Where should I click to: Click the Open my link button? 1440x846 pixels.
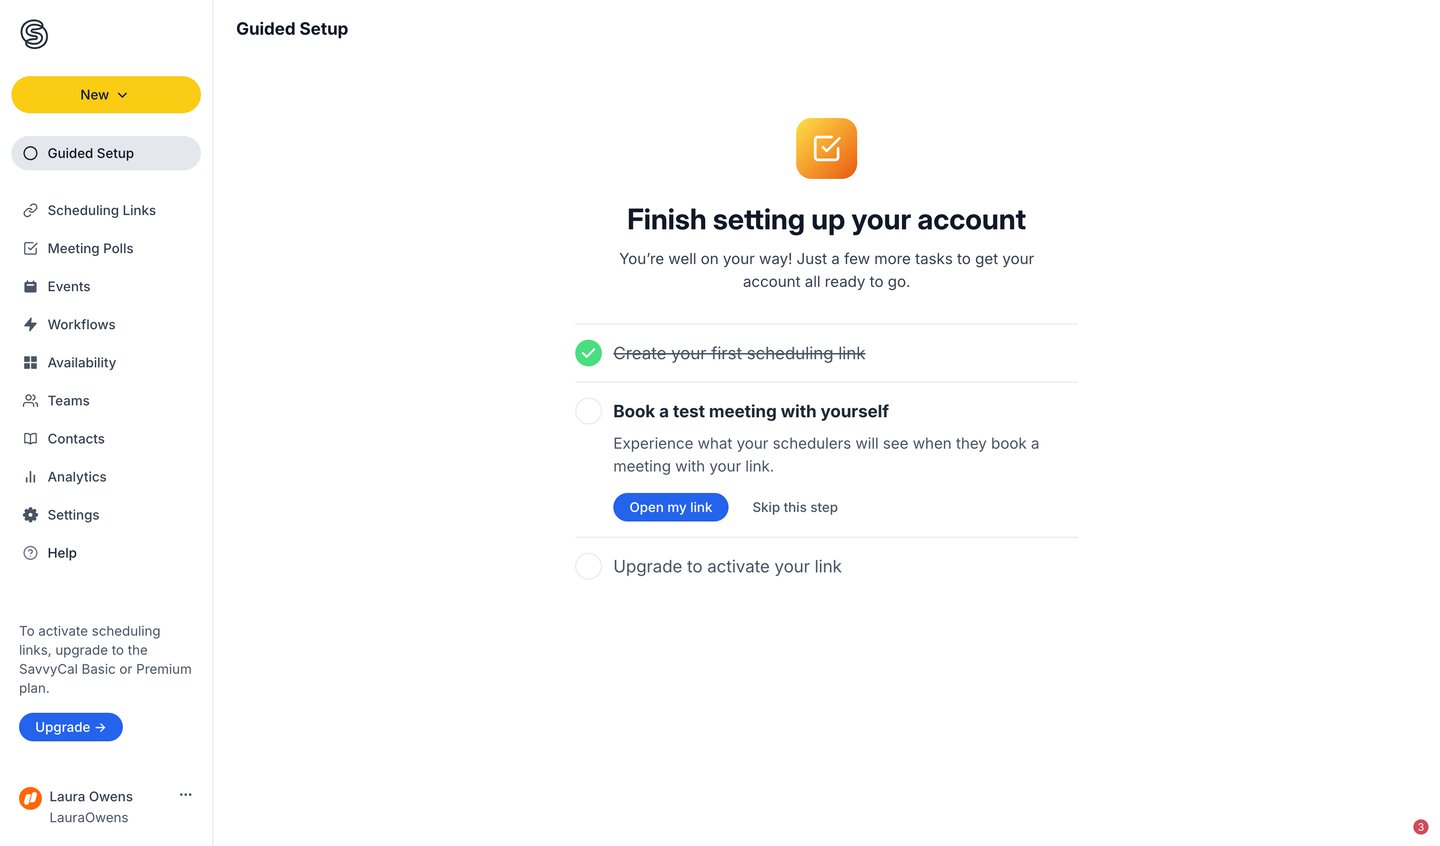(x=670, y=507)
